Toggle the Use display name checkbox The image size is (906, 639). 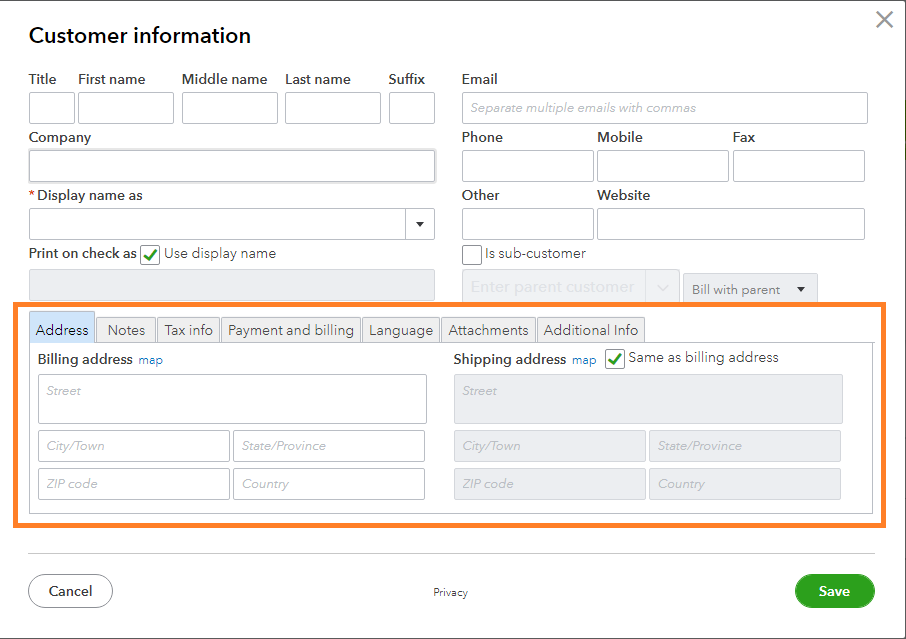tap(150, 254)
